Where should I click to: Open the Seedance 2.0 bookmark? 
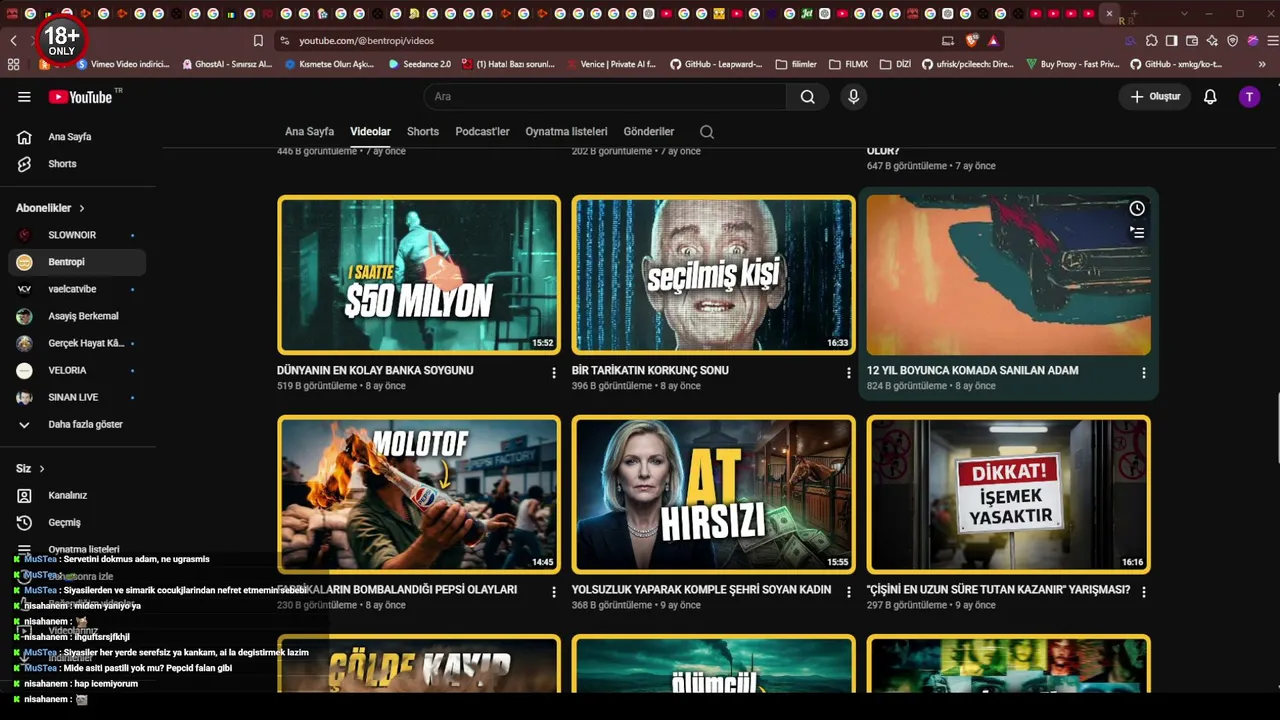click(419, 64)
